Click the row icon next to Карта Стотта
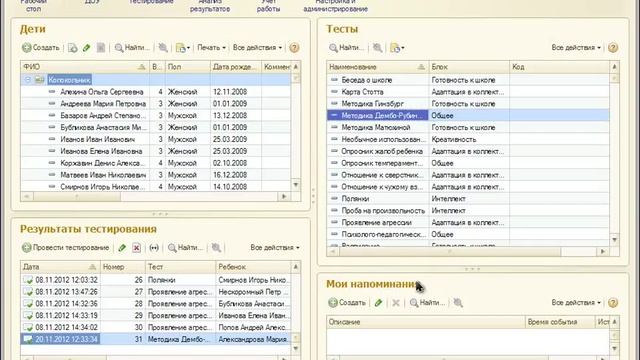 click(334, 92)
